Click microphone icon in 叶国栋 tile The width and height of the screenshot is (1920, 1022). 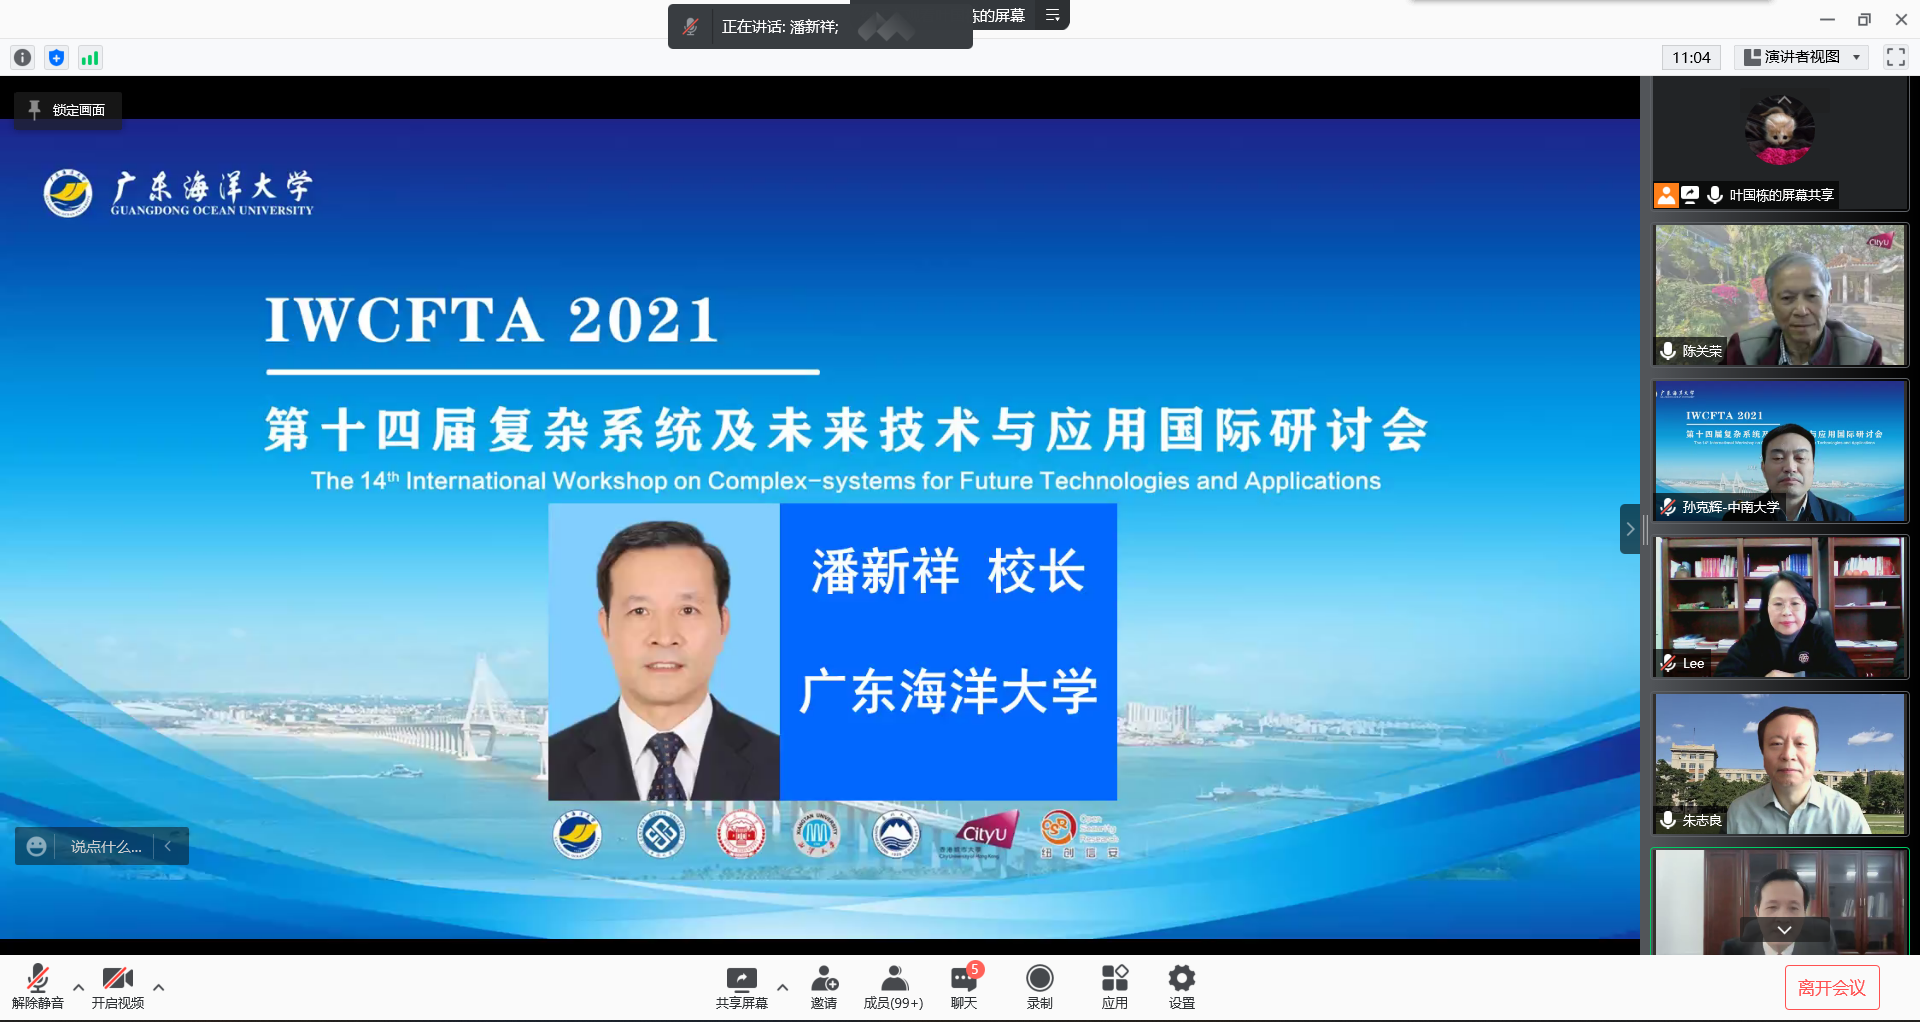(x=1714, y=195)
